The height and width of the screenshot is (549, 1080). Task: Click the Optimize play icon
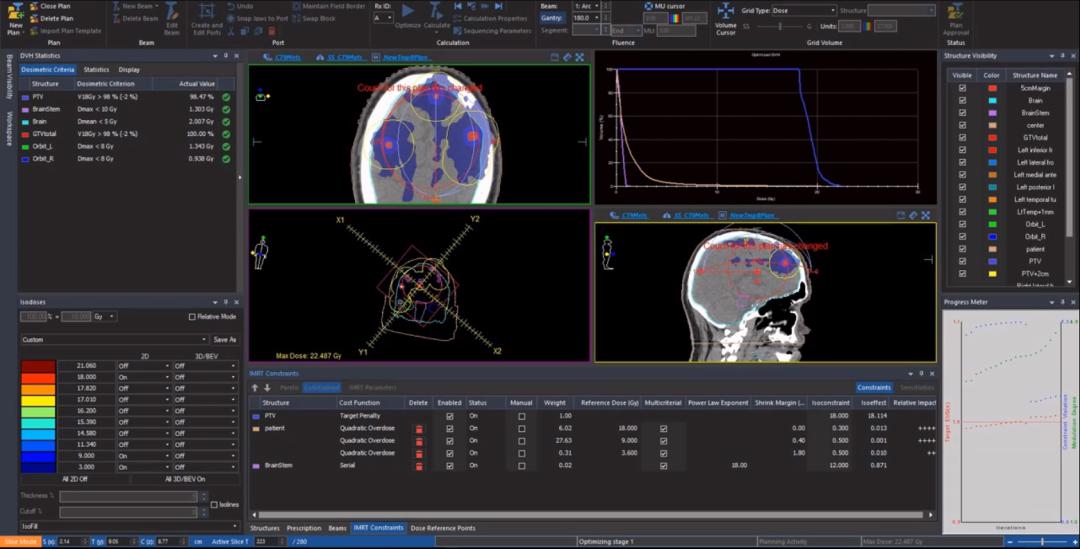(407, 10)
